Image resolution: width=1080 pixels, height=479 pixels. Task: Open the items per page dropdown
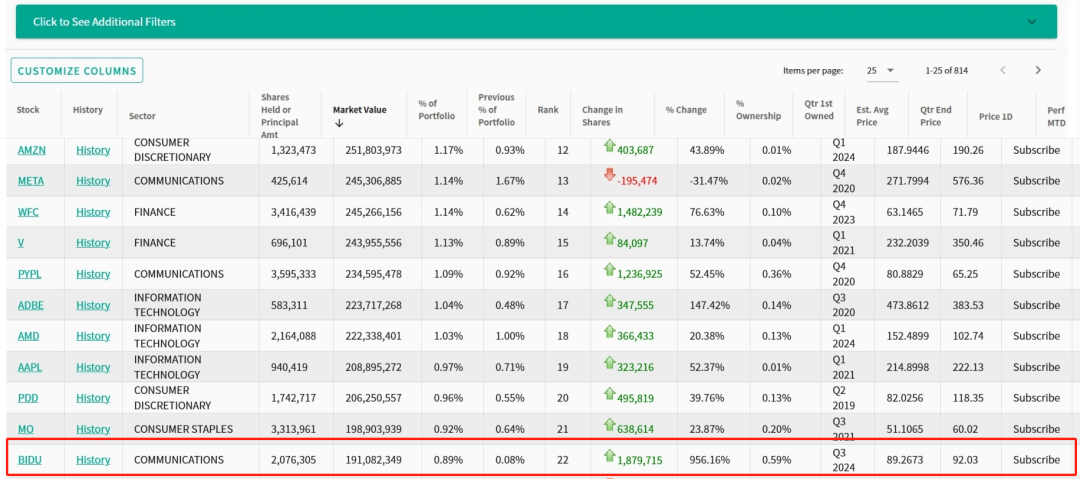click(x=881, y=71)
